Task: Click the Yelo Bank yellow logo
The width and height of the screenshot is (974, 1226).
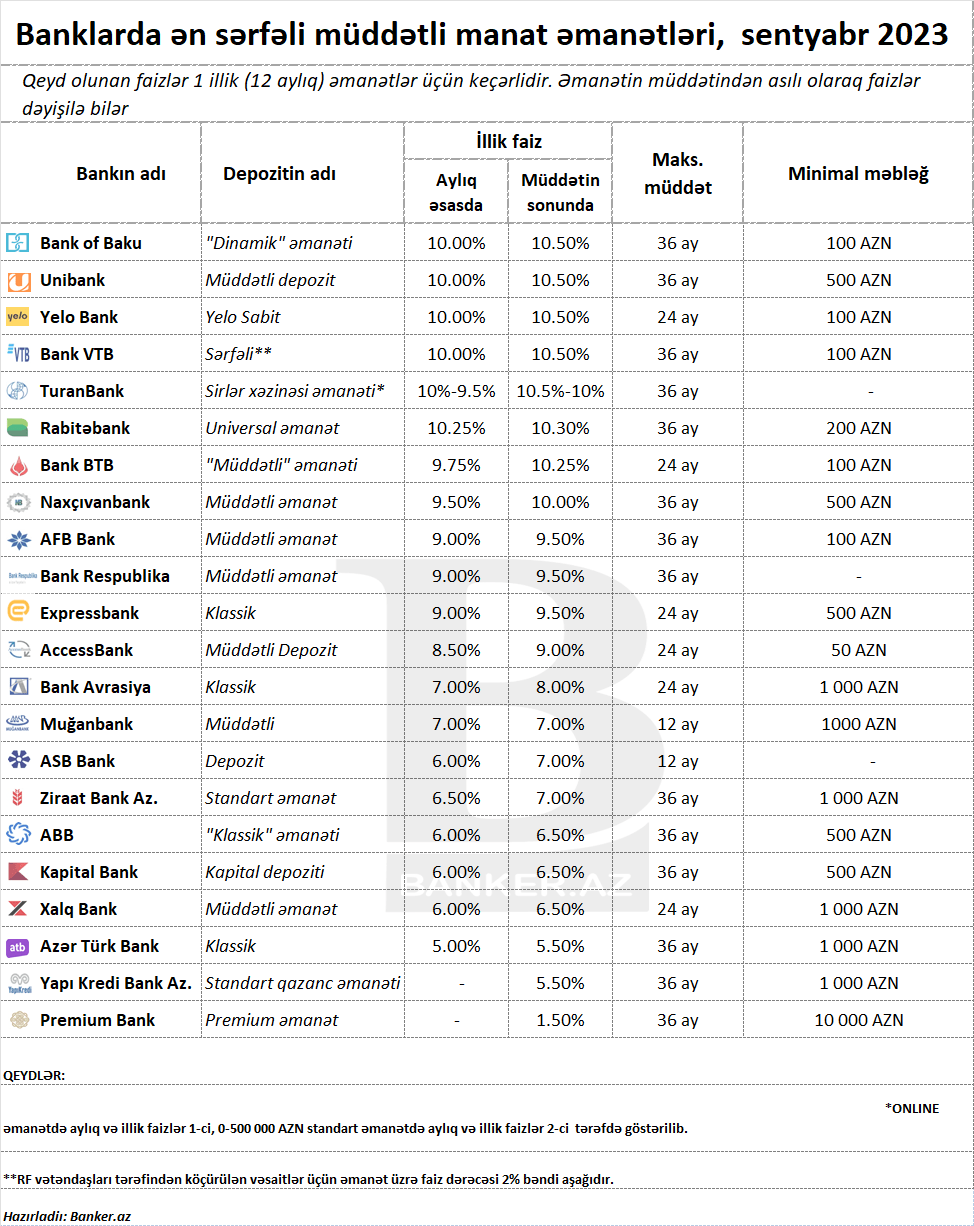Action: click(x=19, y=317)
